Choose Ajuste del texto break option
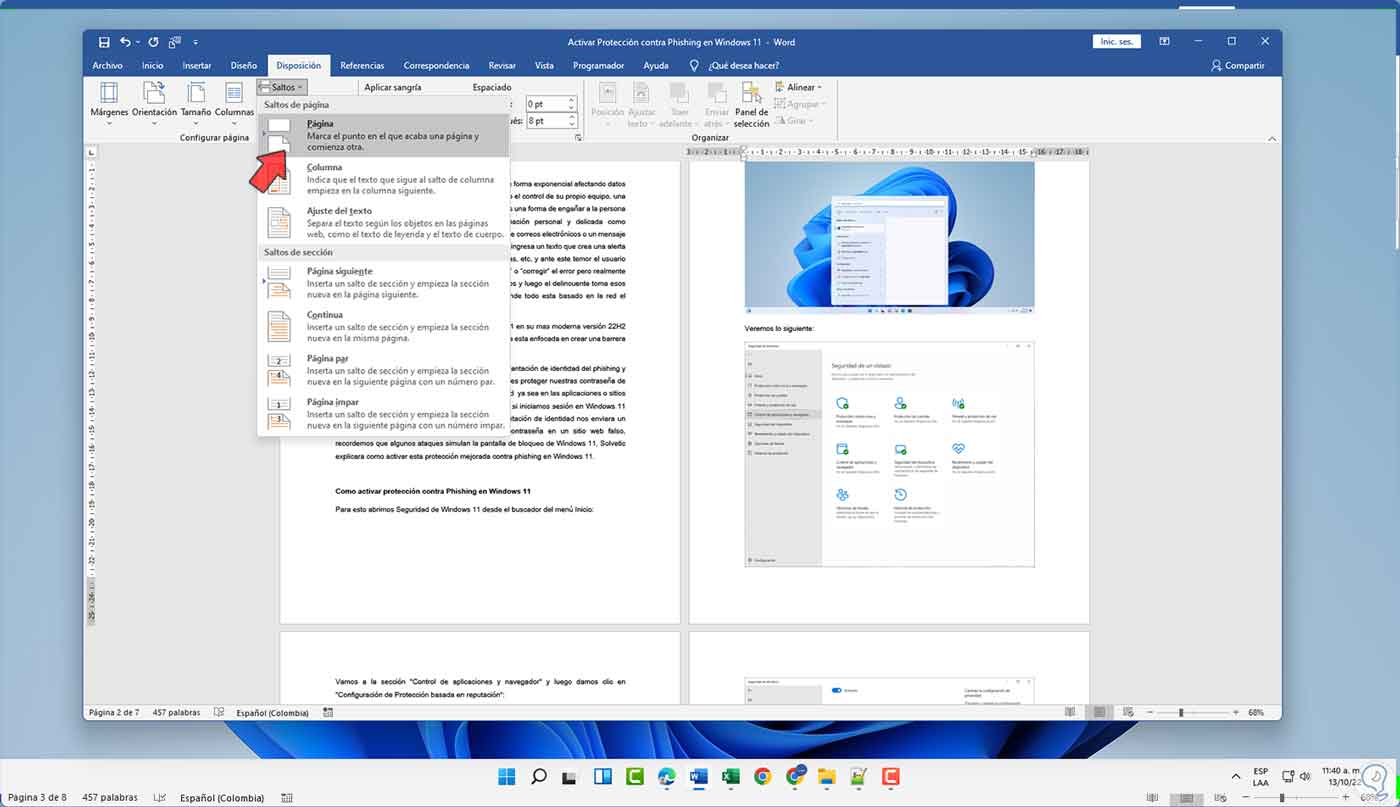 coord(383,222)
